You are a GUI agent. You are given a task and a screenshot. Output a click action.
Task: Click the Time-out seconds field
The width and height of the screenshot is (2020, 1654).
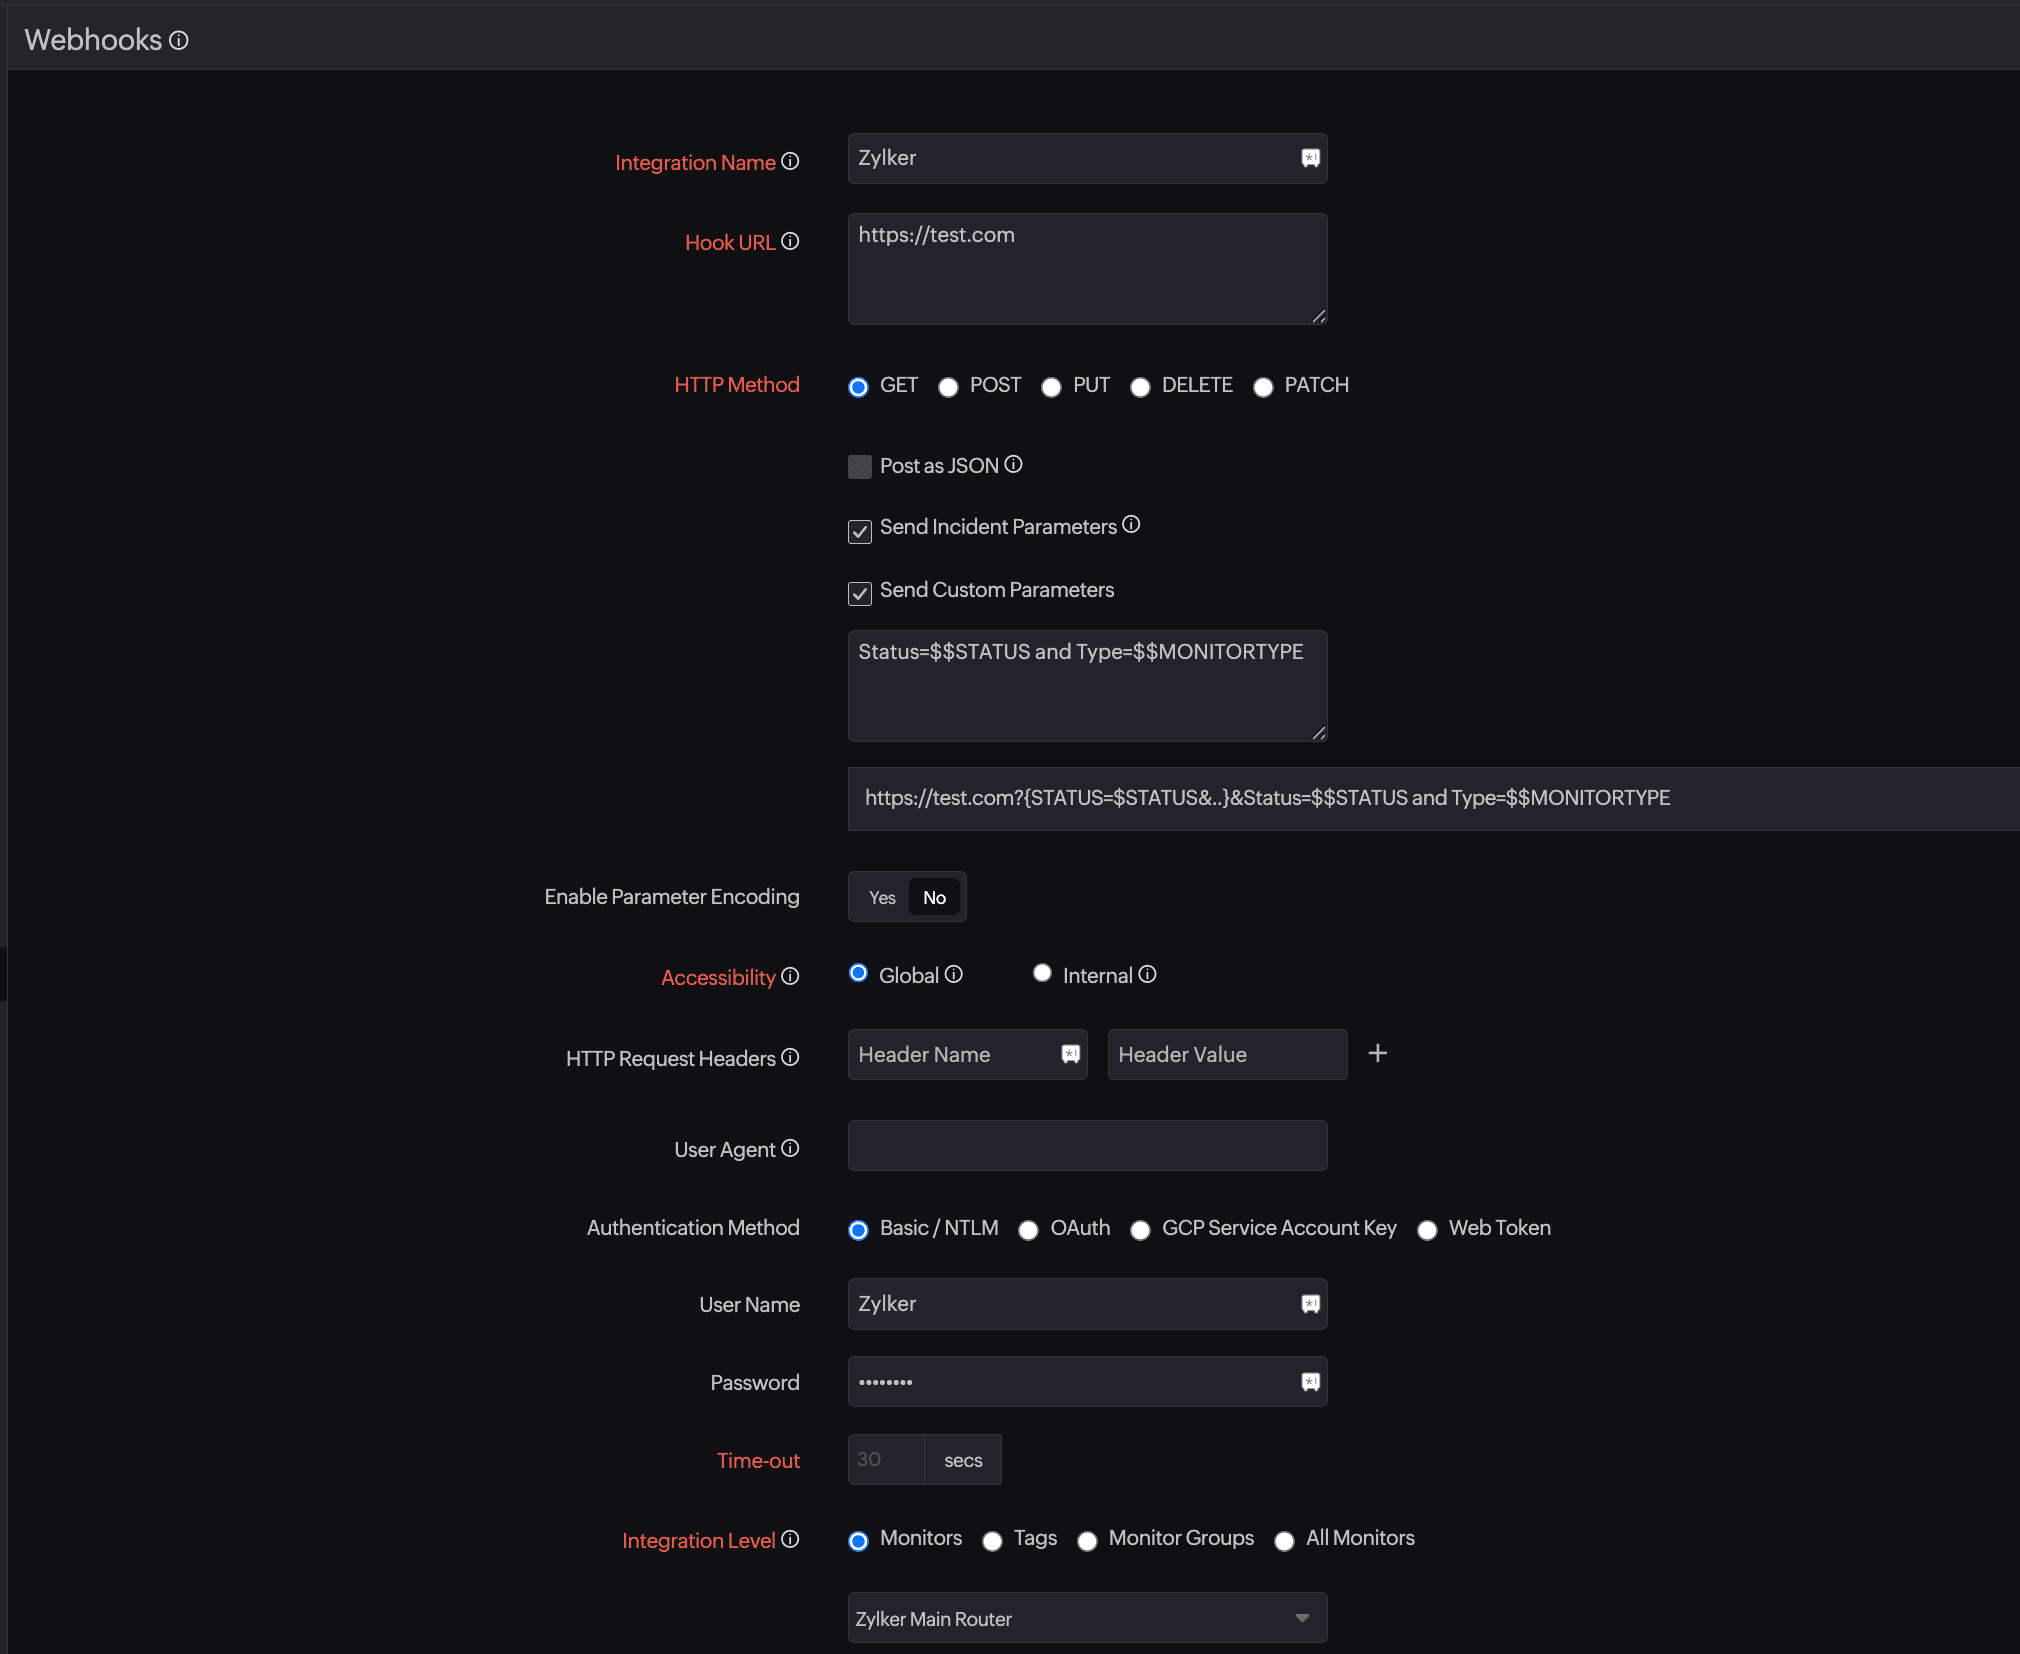(x=886, y=1459)
